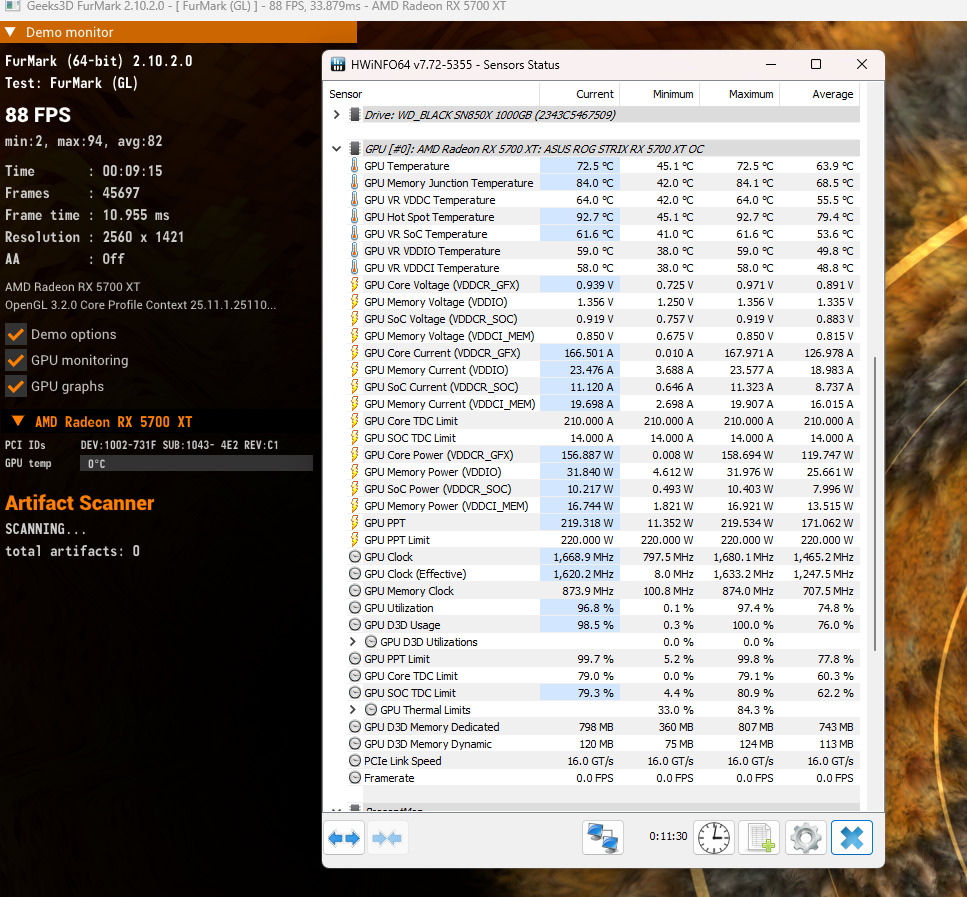
Task: Click lightning icon of GPU Core TDC Limit
Action: point(355,421)
